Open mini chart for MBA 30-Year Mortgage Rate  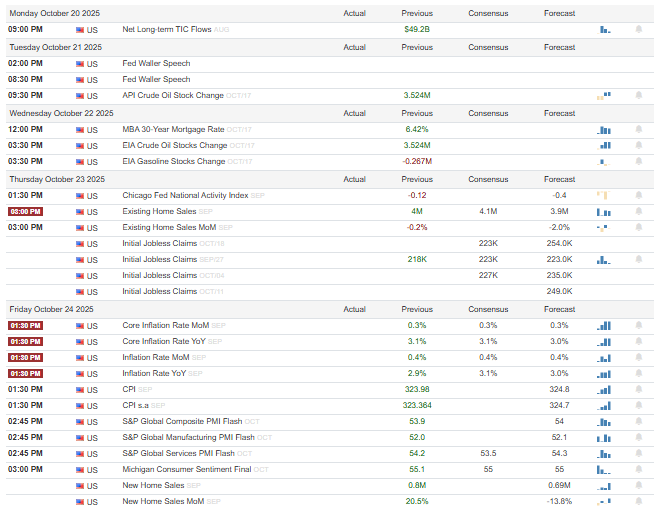click(x=604, y=130)
